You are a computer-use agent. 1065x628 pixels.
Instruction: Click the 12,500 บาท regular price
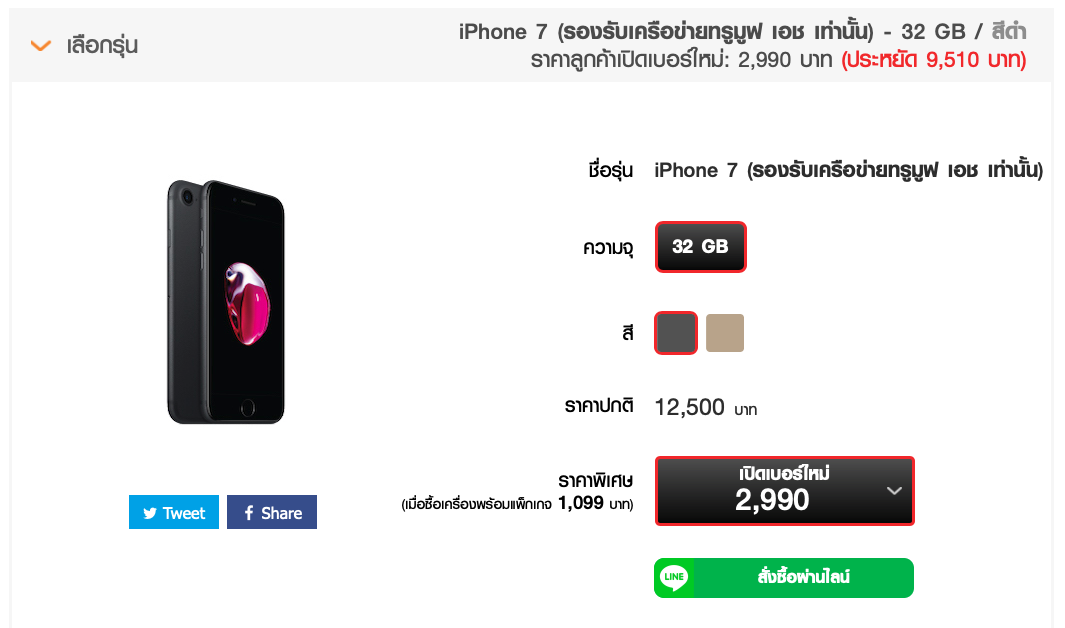click(706, 407)
